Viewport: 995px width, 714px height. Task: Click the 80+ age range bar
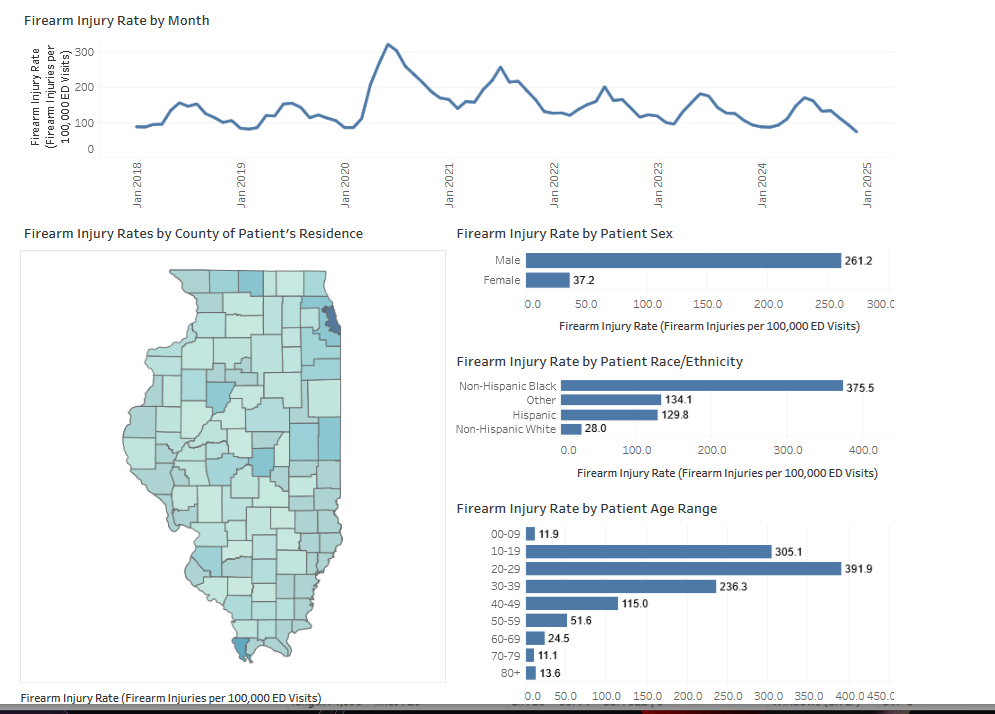[x=533, y=673]
